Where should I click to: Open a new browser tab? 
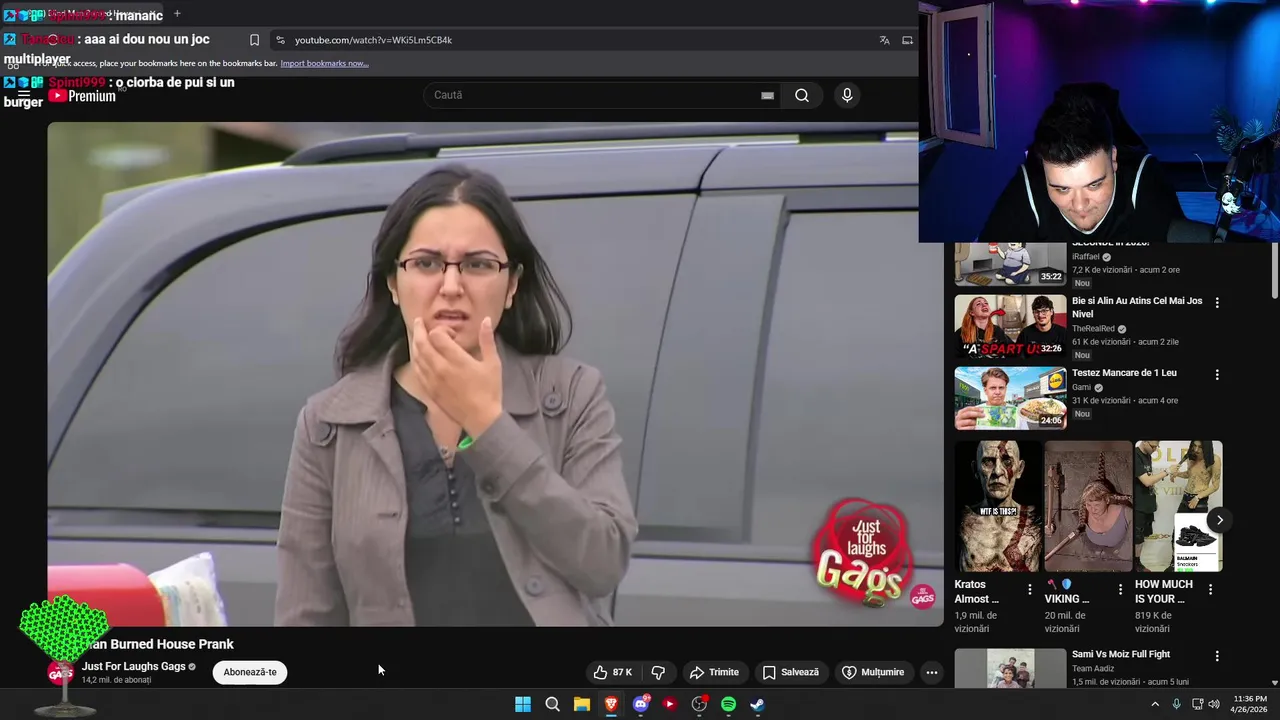(x=177, y=13)
